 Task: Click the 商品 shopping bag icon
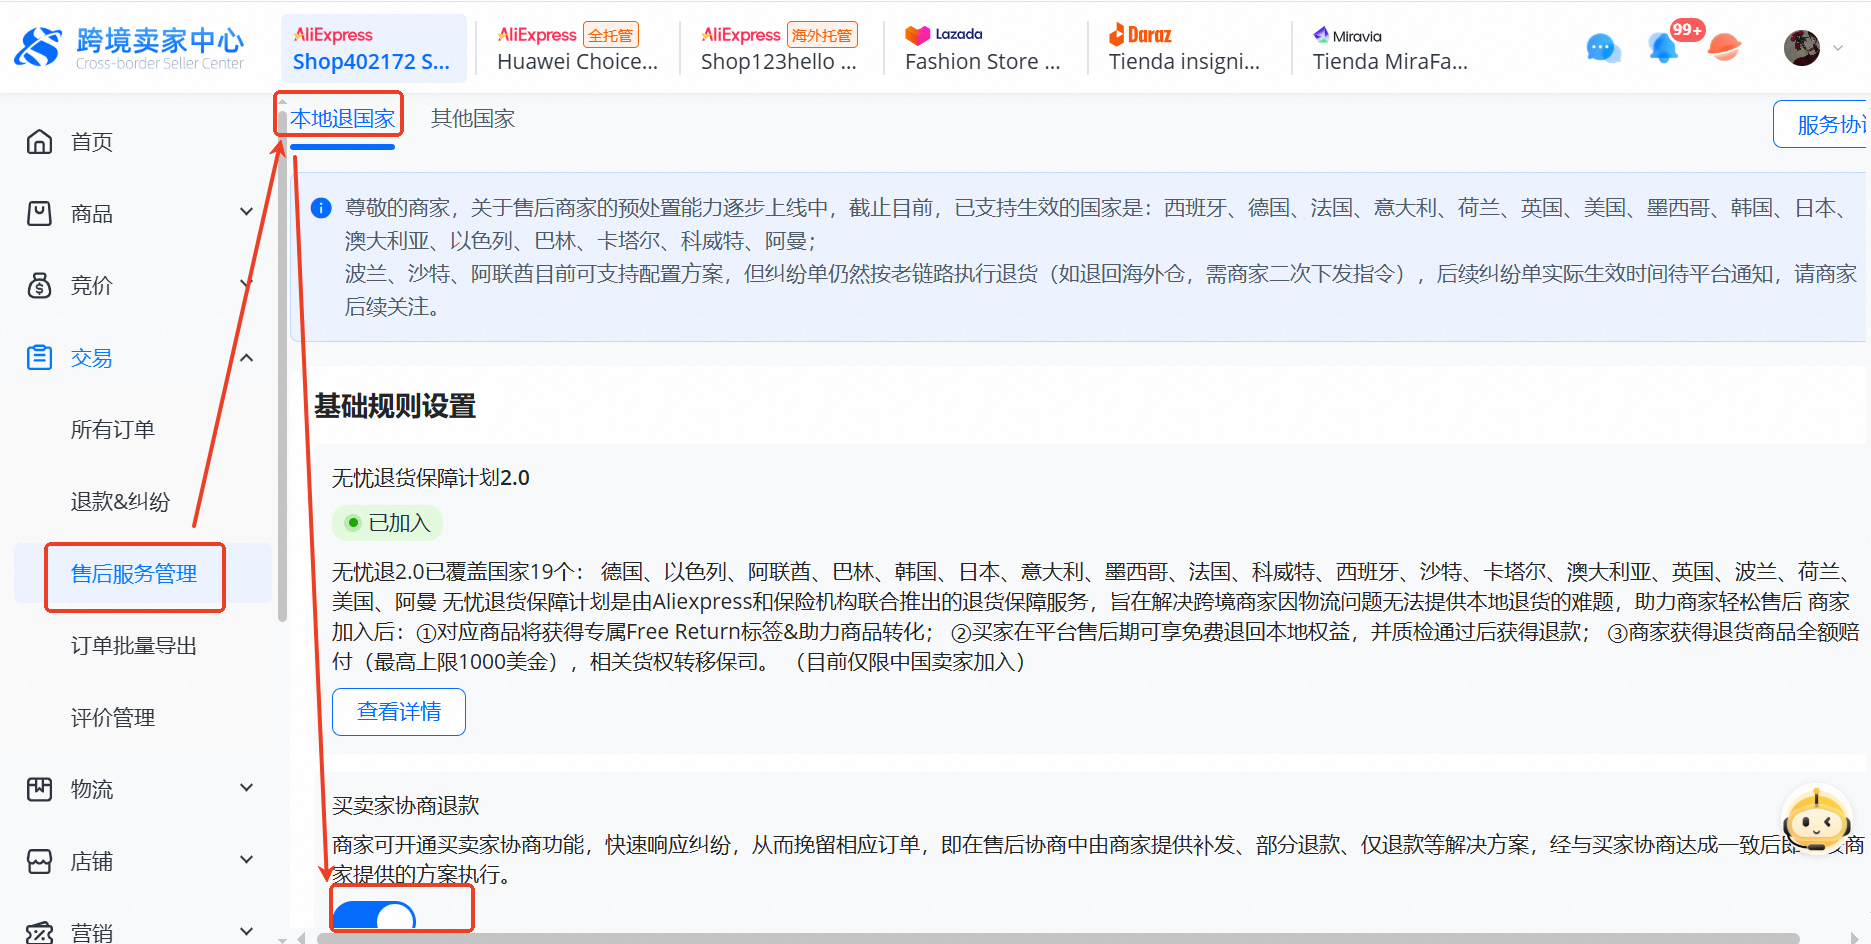[39, 214]
